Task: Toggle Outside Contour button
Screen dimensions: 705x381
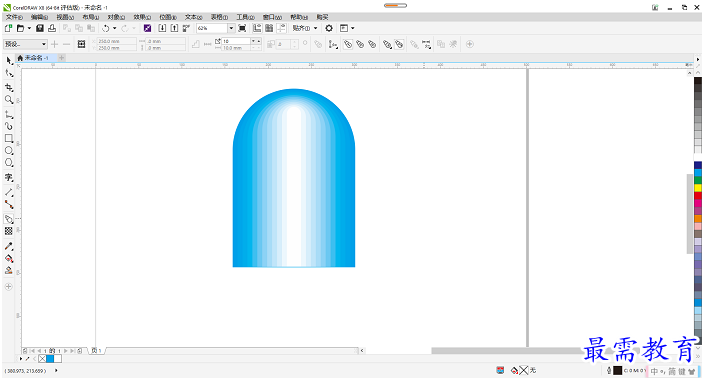Action: pos(372,44)
